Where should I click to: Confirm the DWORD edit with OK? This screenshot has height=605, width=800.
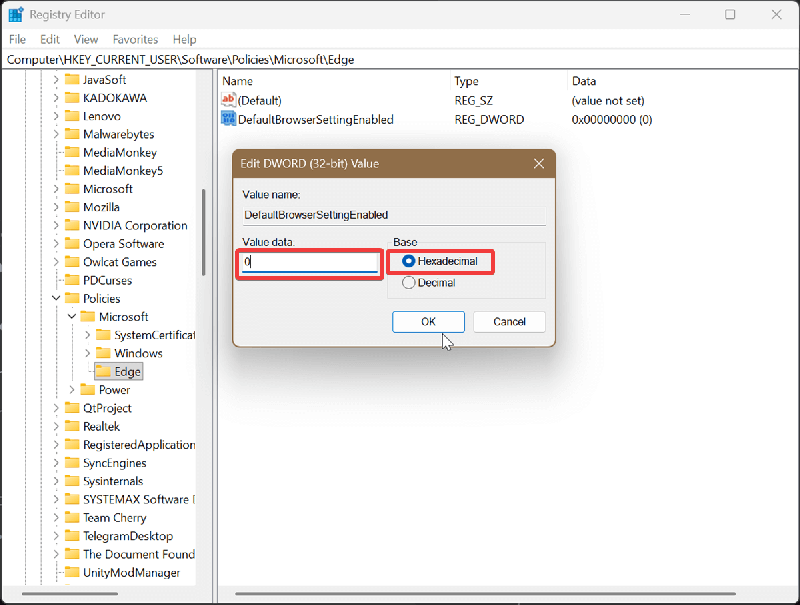428,322
